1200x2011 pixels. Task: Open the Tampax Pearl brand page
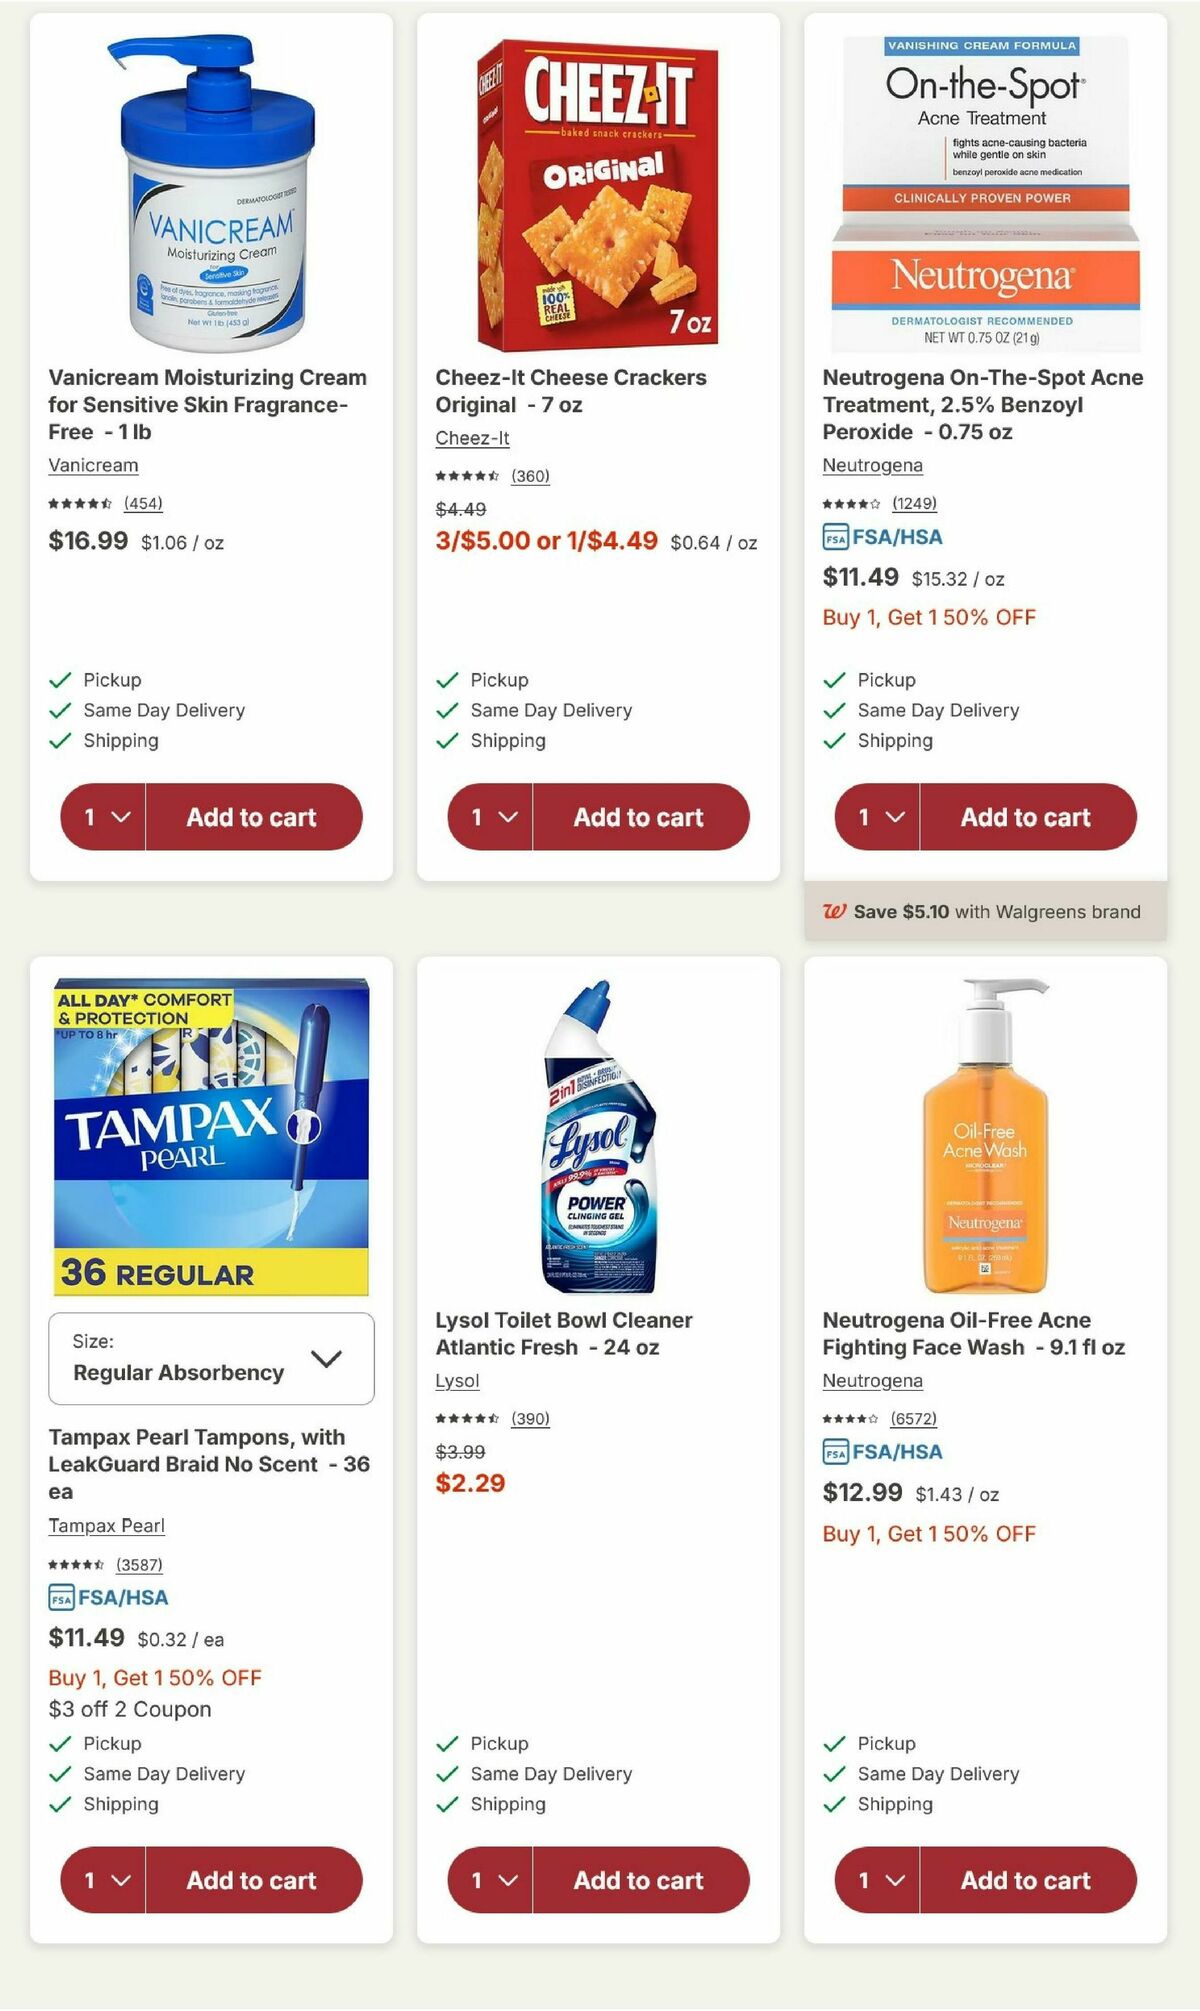click(x=107, y=1526)
